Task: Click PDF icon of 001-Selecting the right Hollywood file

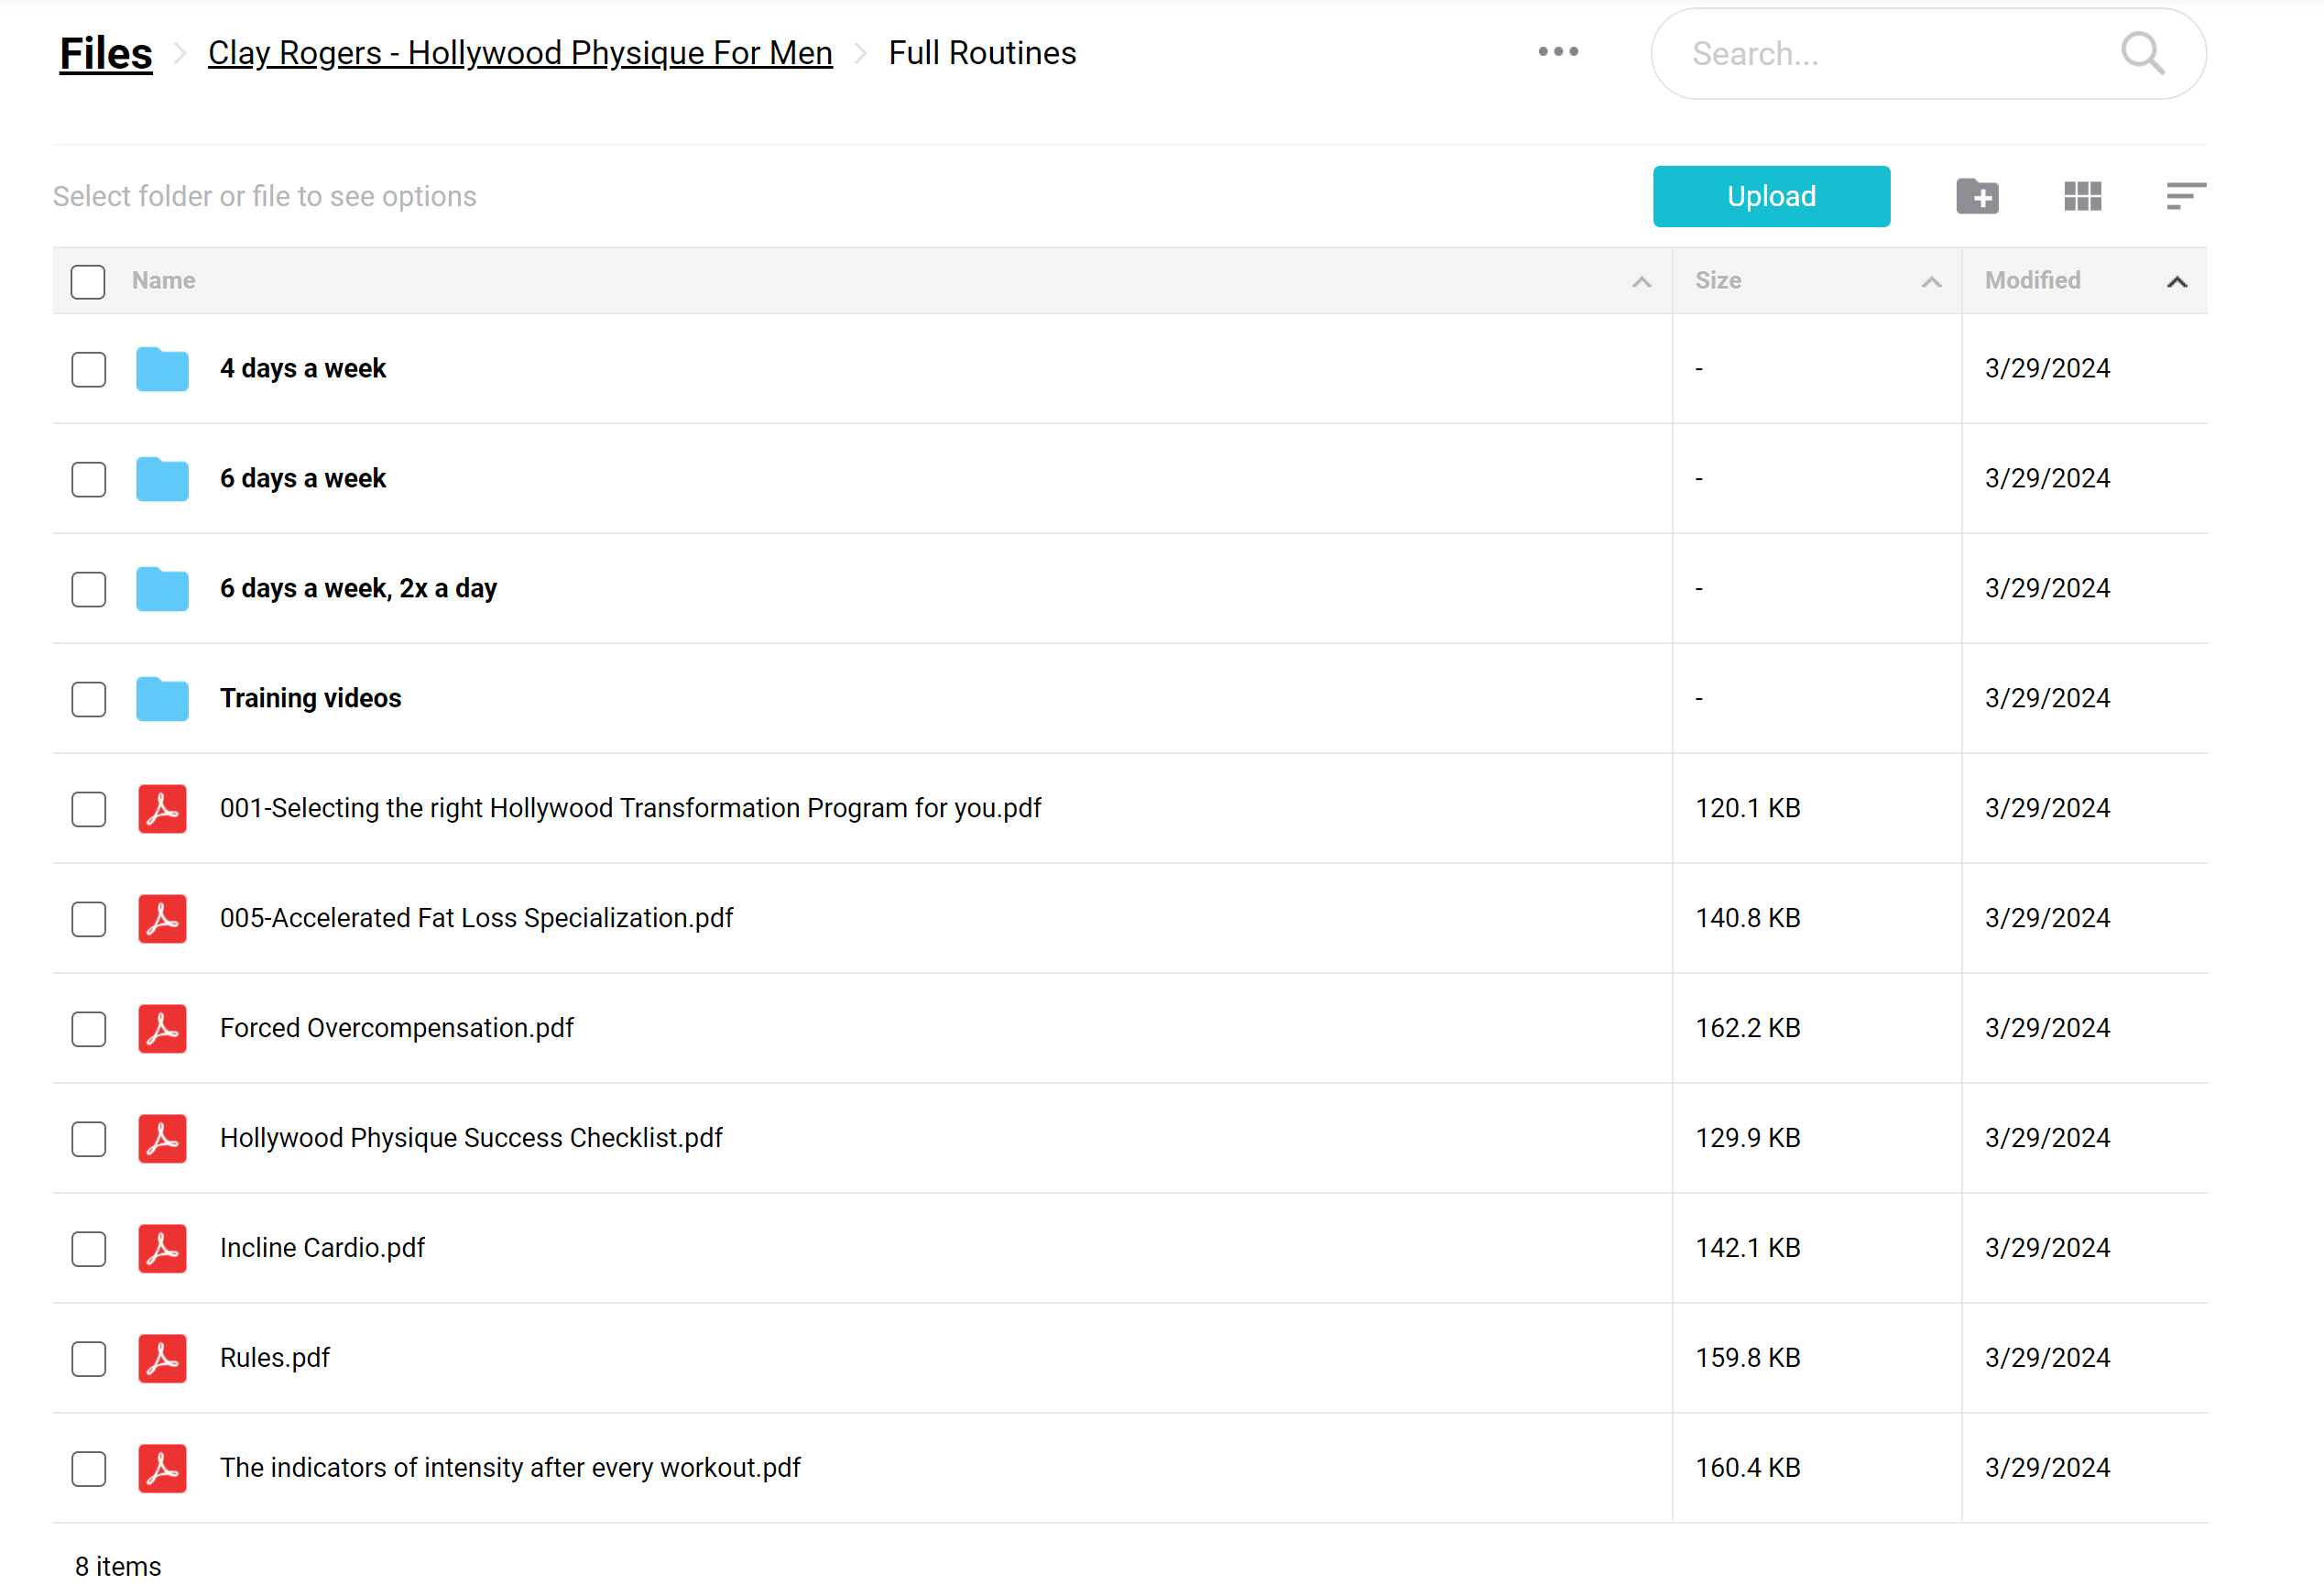Action: 162,809
